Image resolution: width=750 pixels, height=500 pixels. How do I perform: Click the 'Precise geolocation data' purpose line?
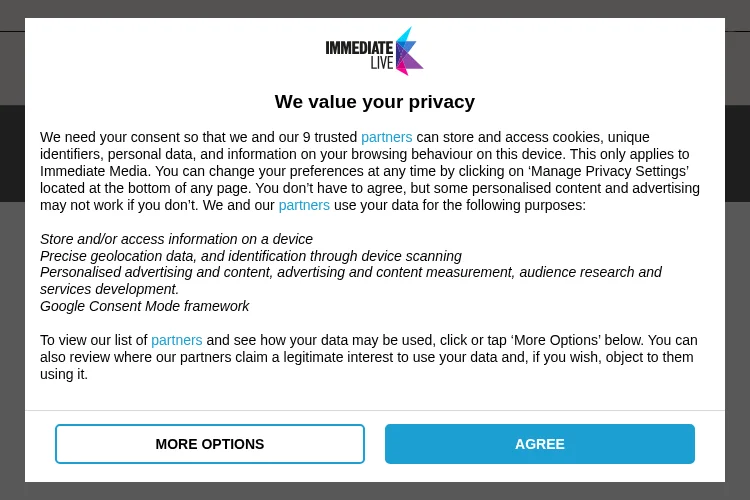[x=251, y=256]
